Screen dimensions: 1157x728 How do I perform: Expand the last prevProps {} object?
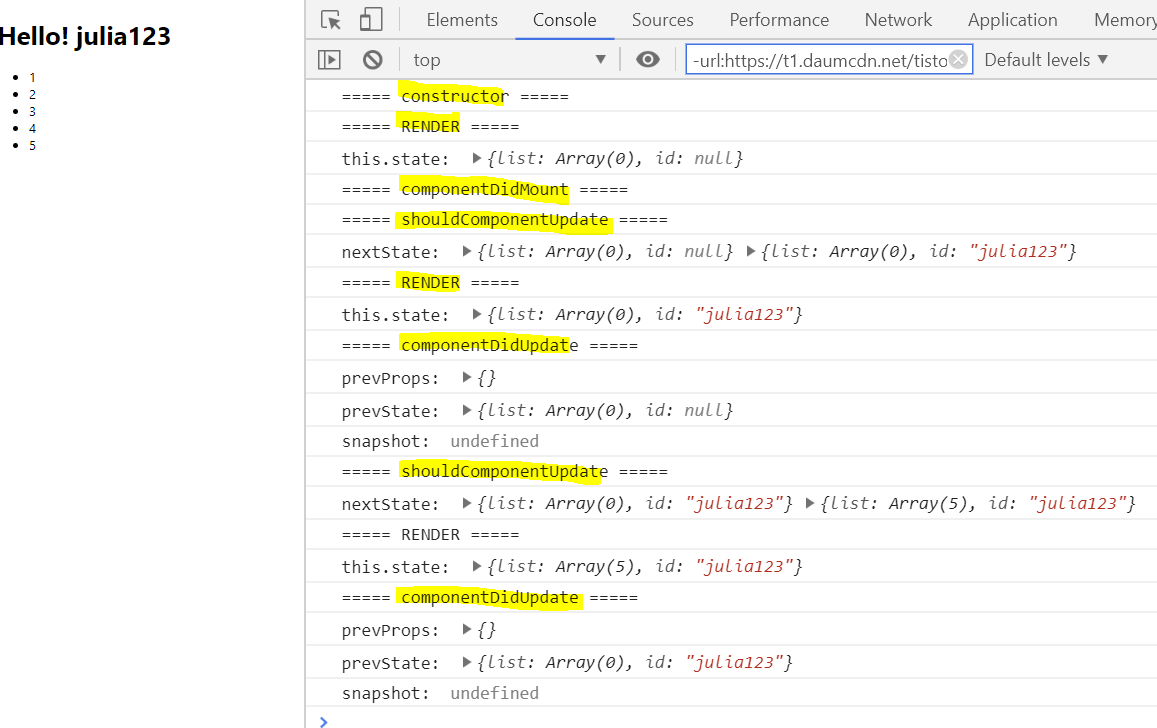(x=466, y=629)
